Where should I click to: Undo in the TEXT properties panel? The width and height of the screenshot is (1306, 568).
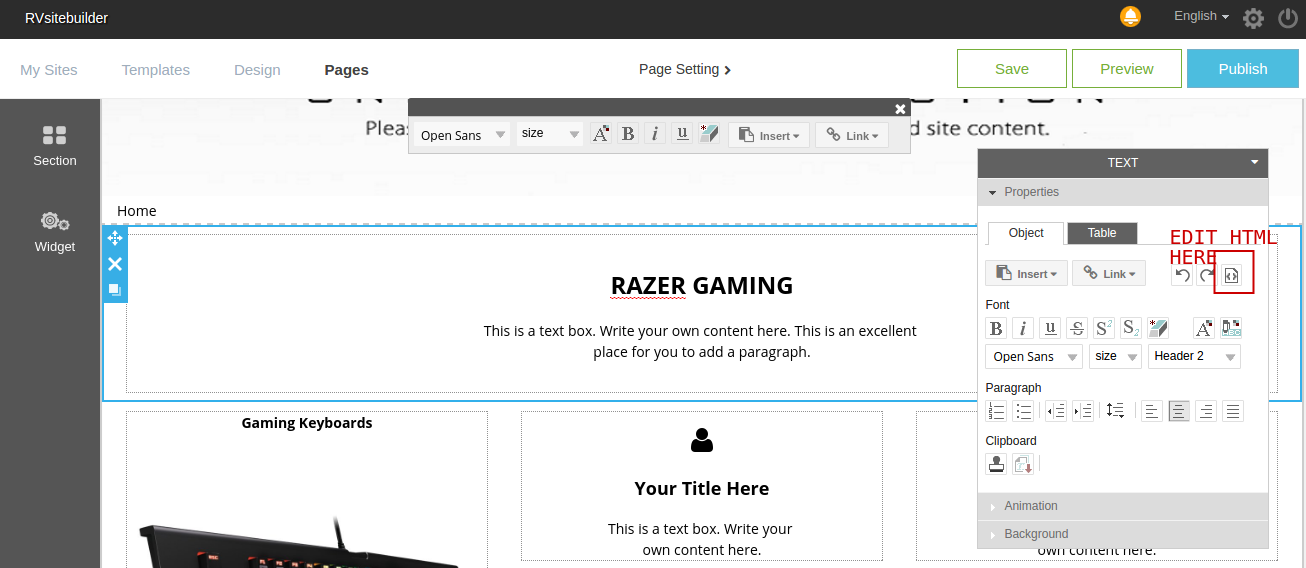pos(1182,275)
